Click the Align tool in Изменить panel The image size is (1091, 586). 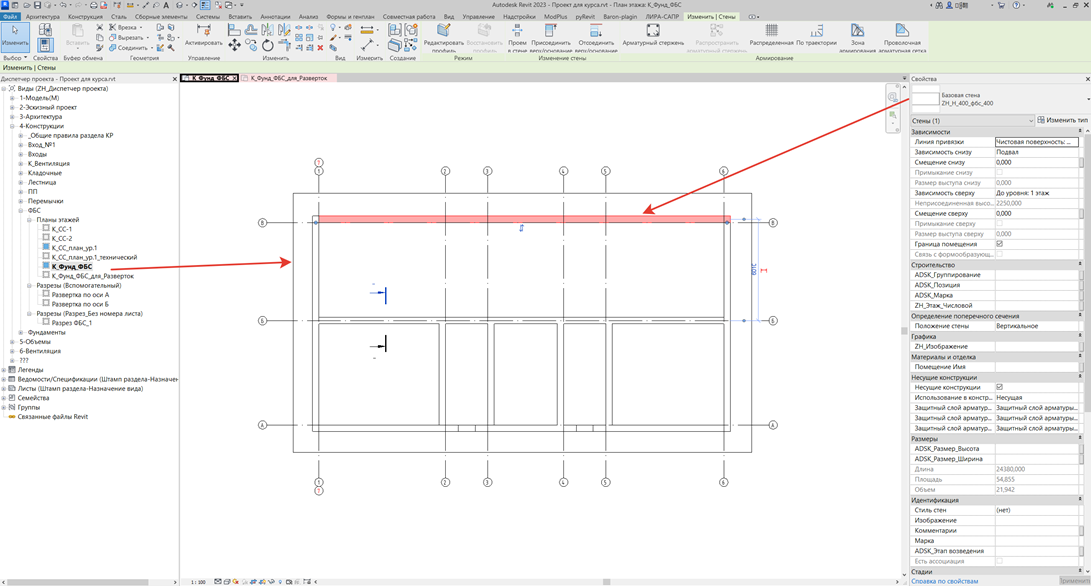[234, 30]
